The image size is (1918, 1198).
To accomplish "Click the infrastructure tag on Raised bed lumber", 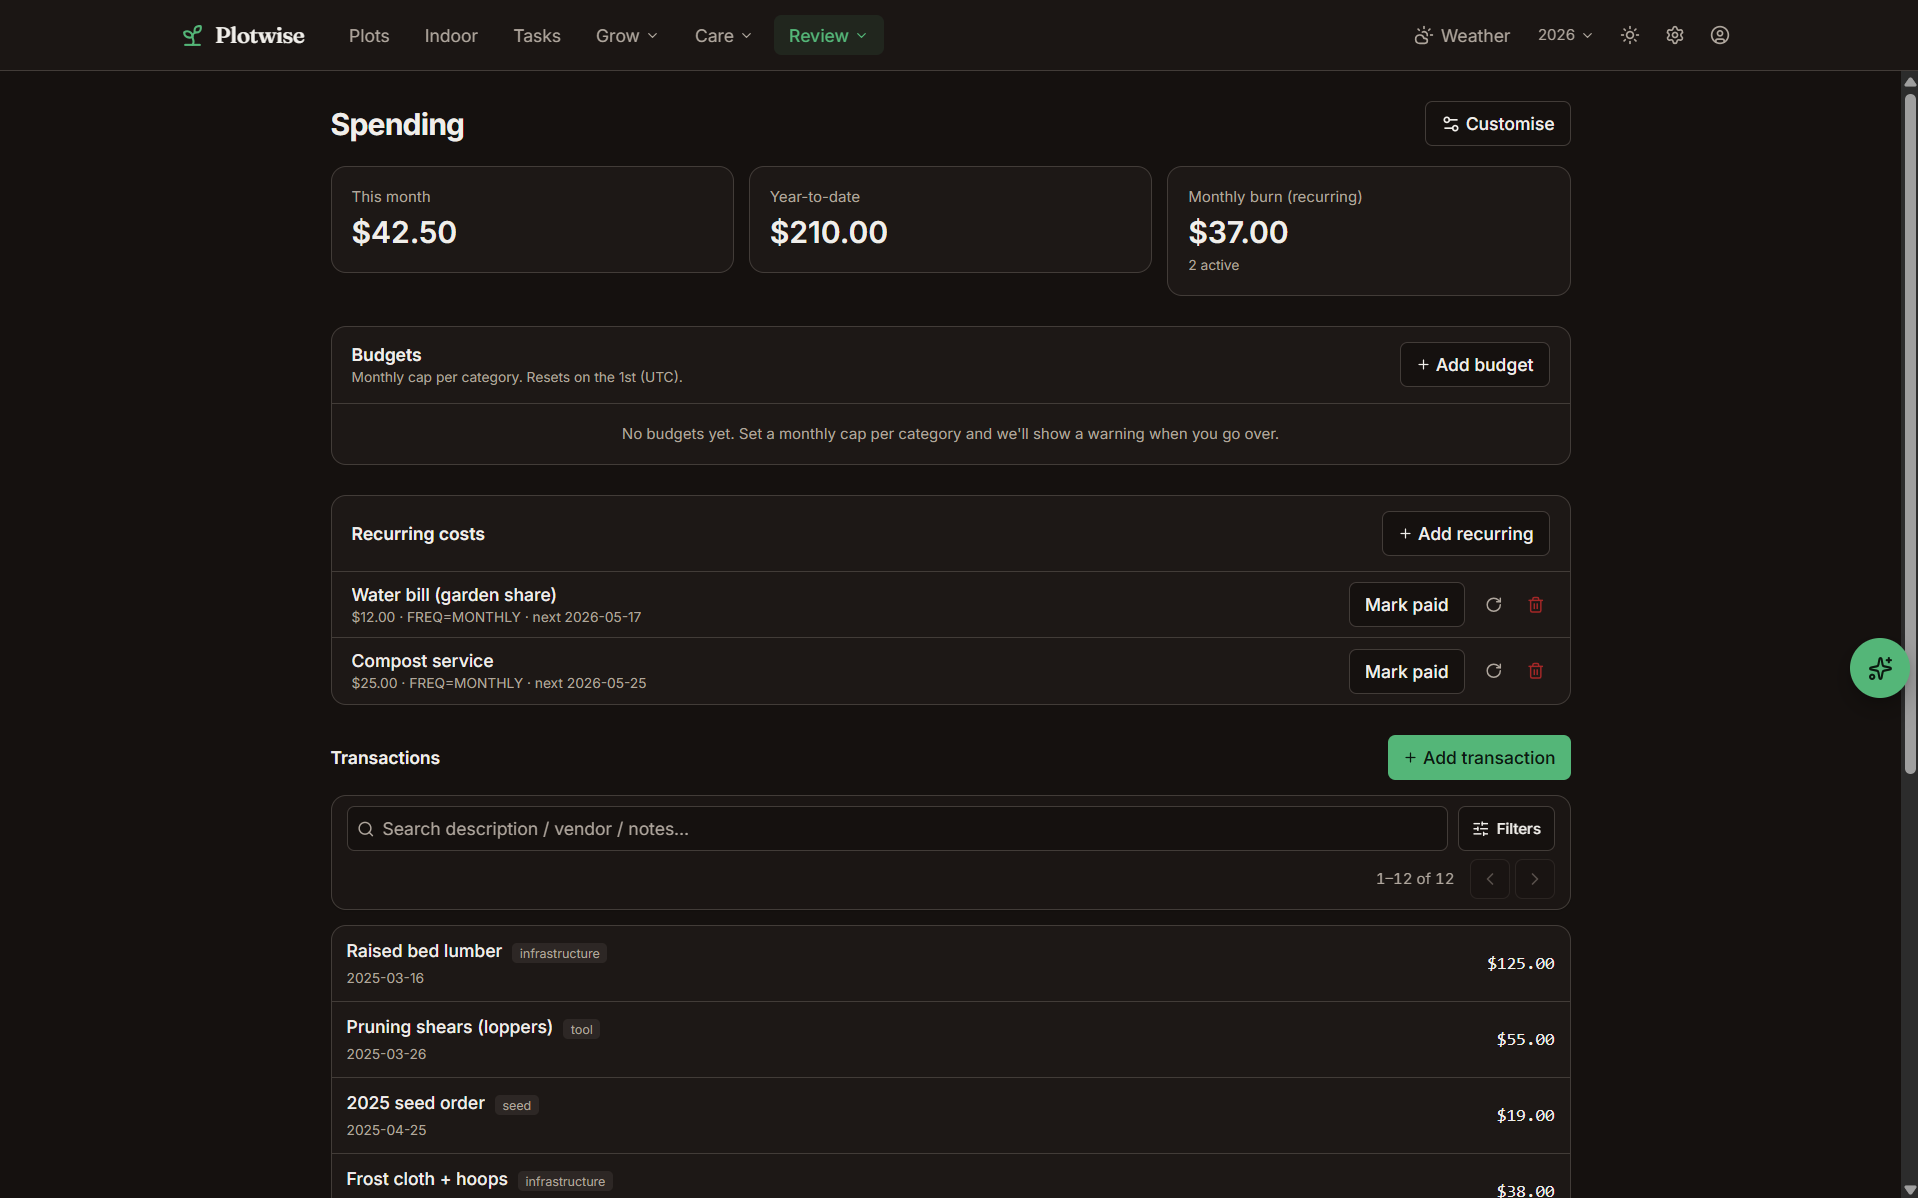I will 559,953.
